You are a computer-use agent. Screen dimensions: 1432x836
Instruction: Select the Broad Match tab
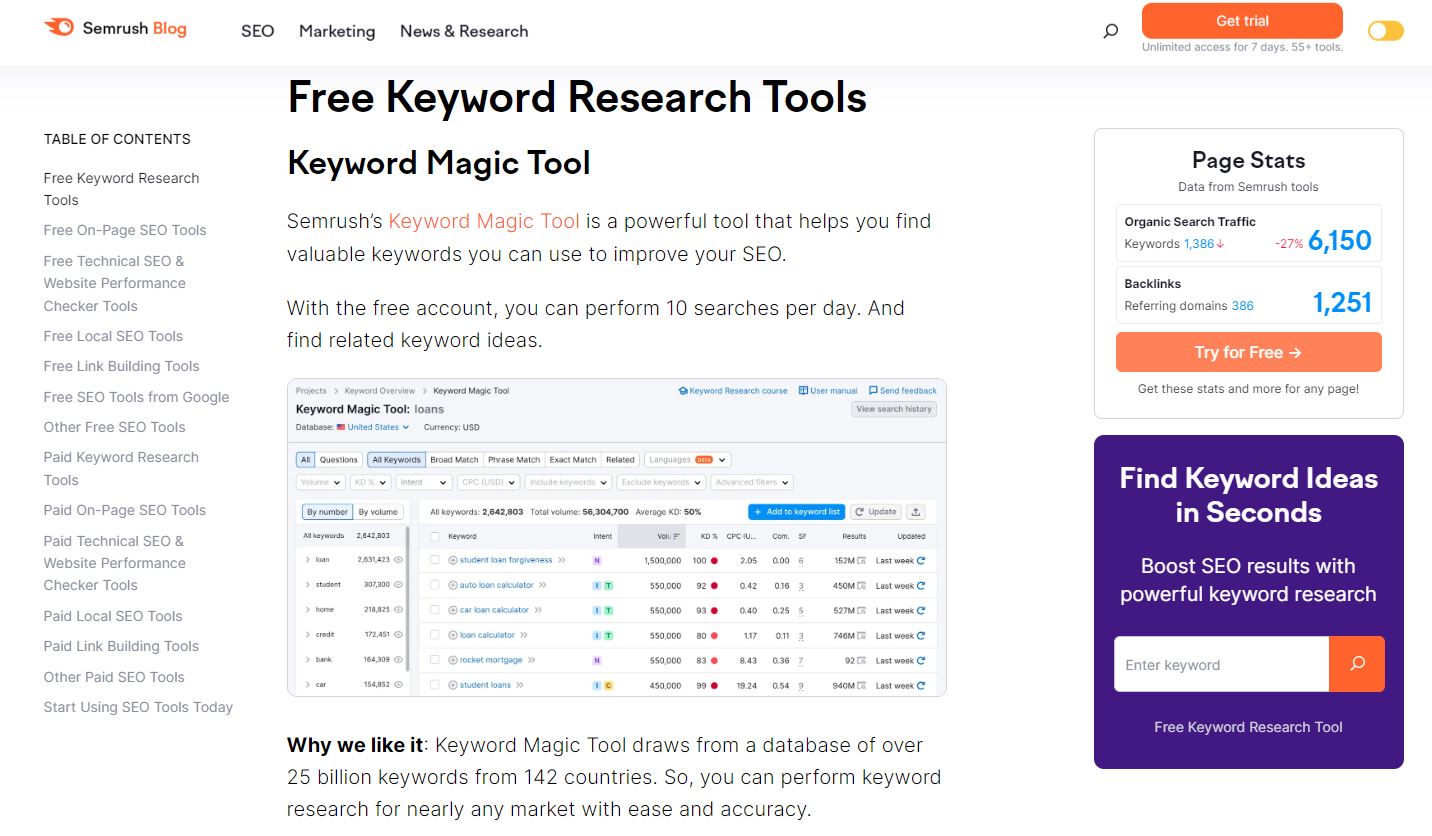454,460
